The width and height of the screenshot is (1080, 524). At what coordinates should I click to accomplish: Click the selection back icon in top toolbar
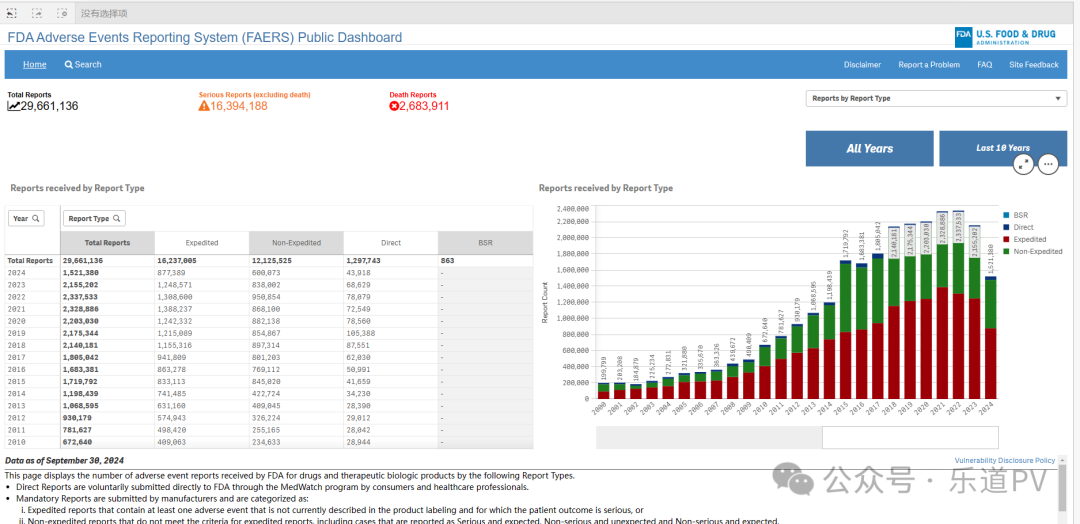pos(12,13)
